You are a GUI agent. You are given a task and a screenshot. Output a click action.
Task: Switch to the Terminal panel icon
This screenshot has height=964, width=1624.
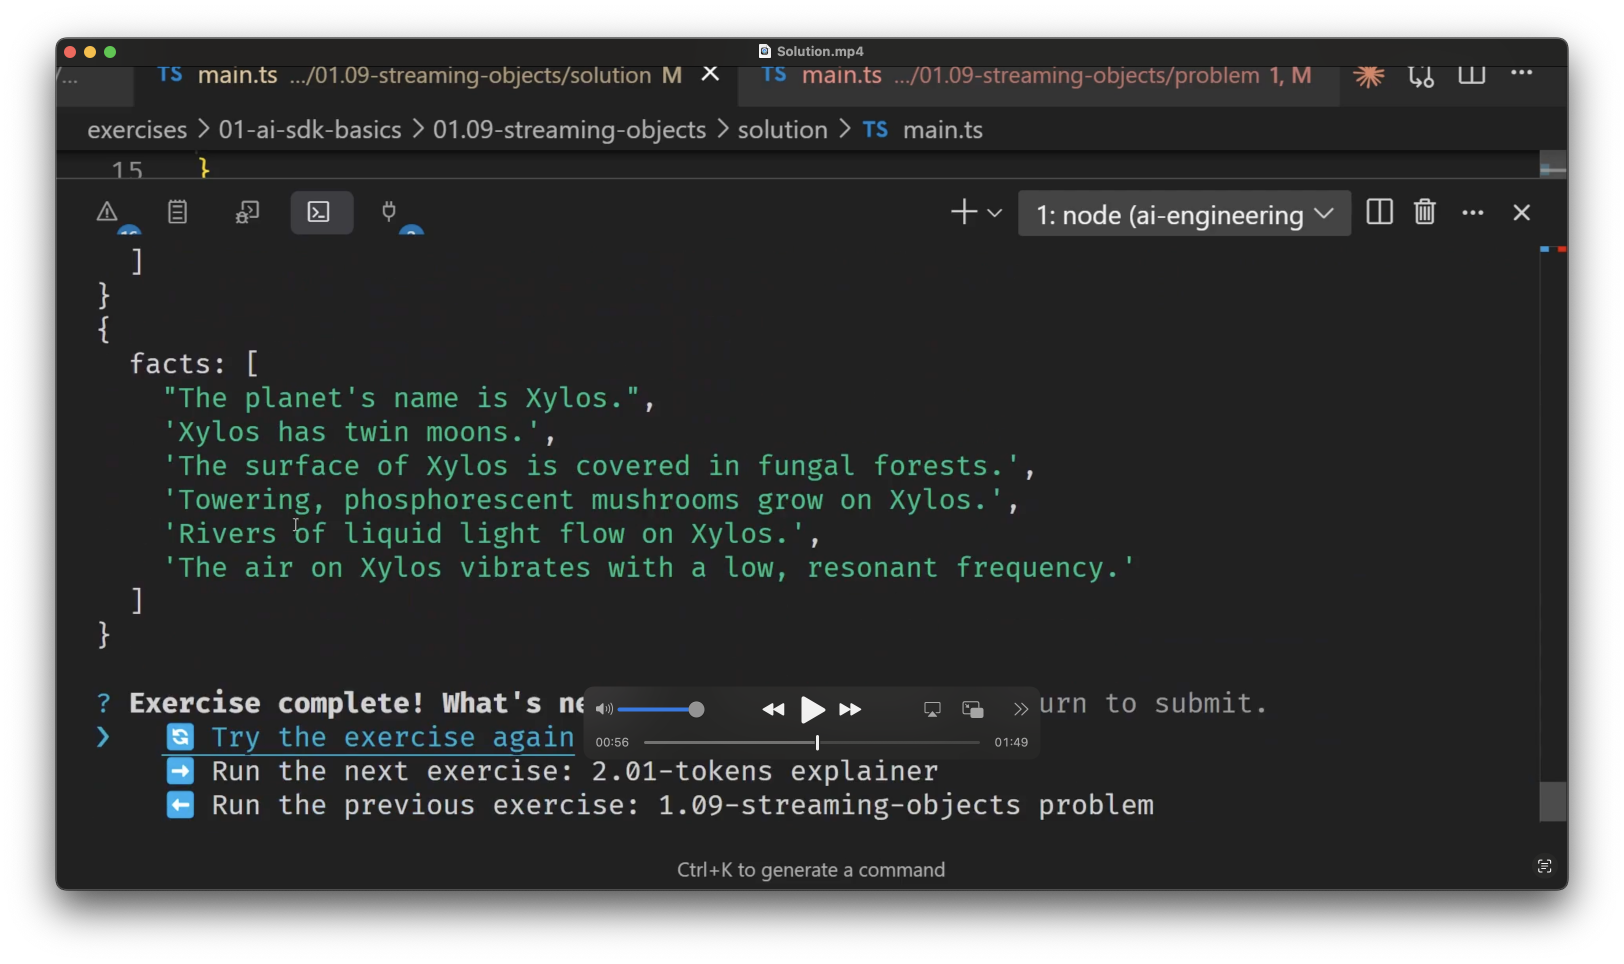(x=320, y=212)
